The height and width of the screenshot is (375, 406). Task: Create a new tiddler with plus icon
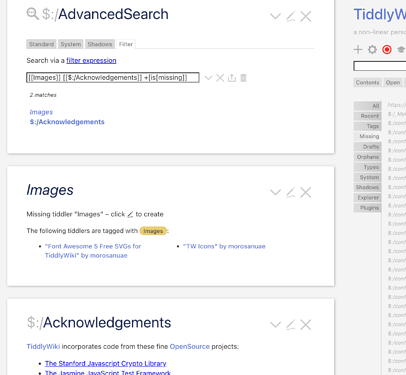(358, 50)
